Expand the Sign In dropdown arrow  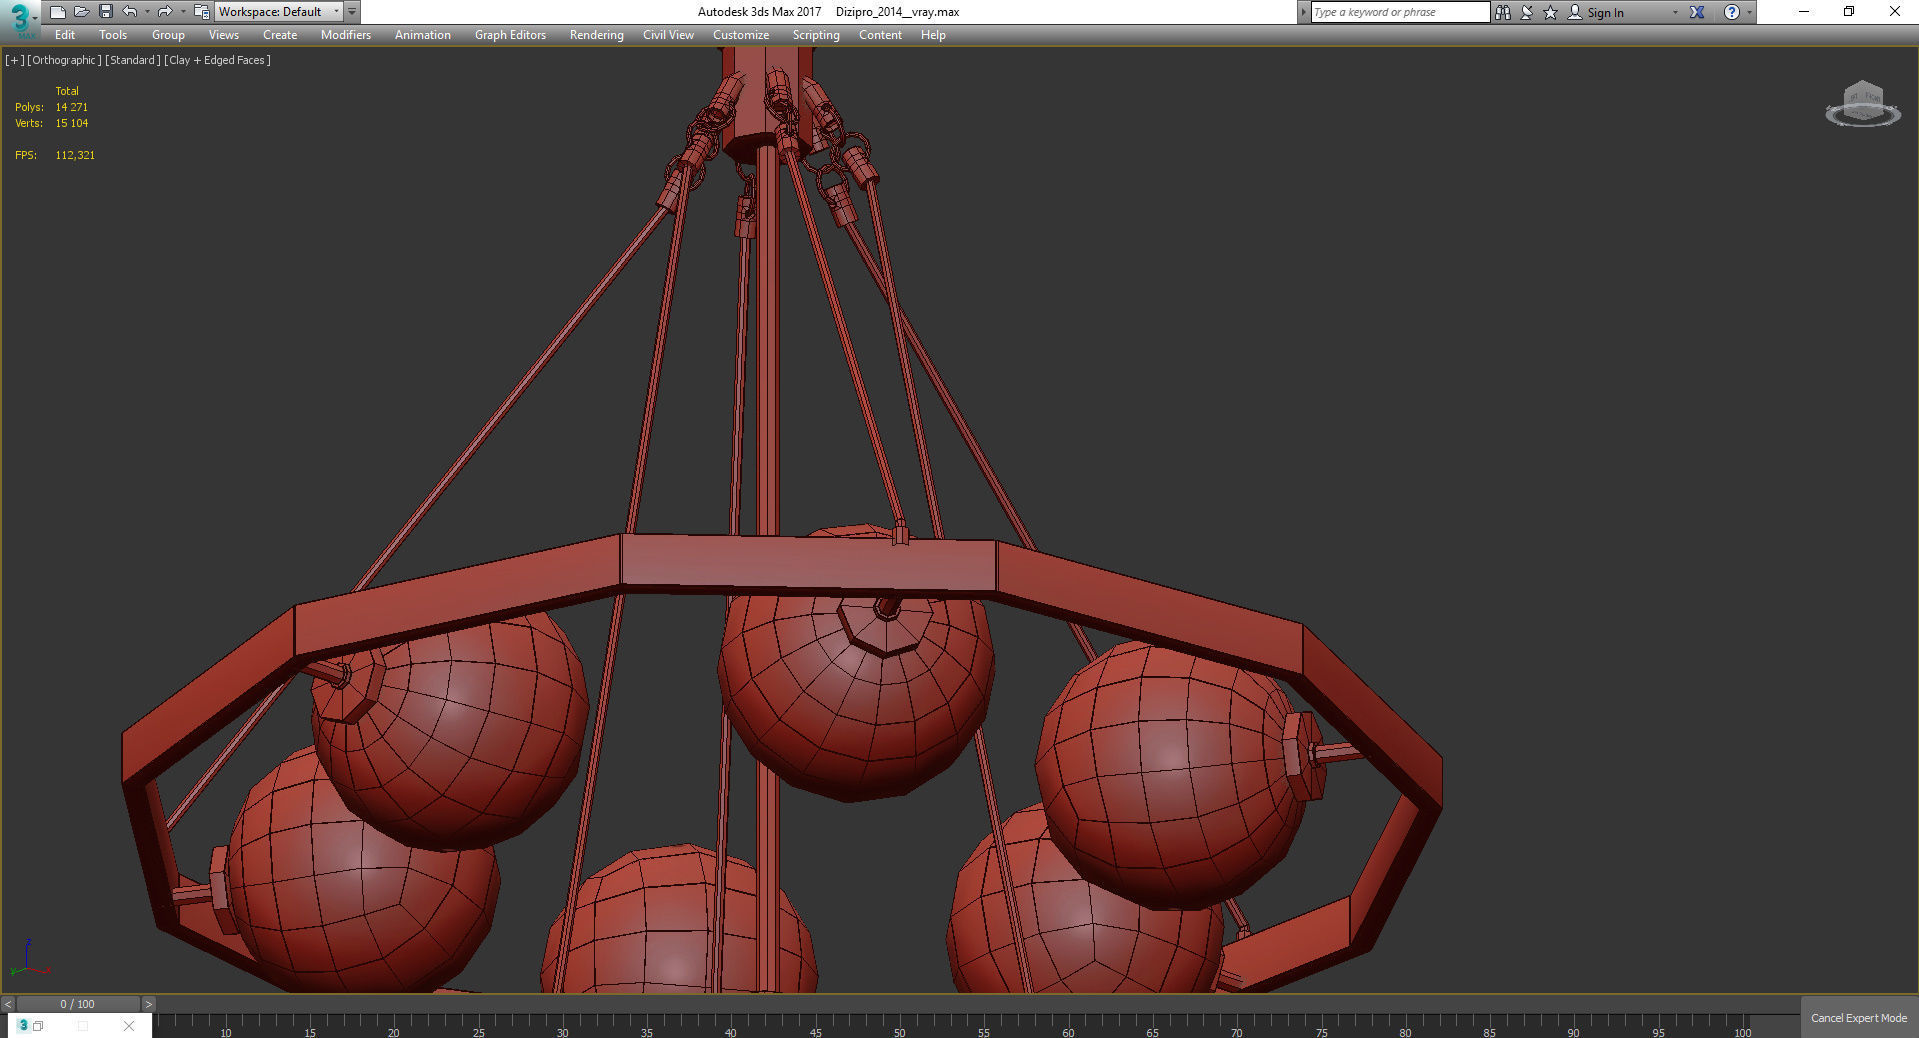tap(1675, 13)
